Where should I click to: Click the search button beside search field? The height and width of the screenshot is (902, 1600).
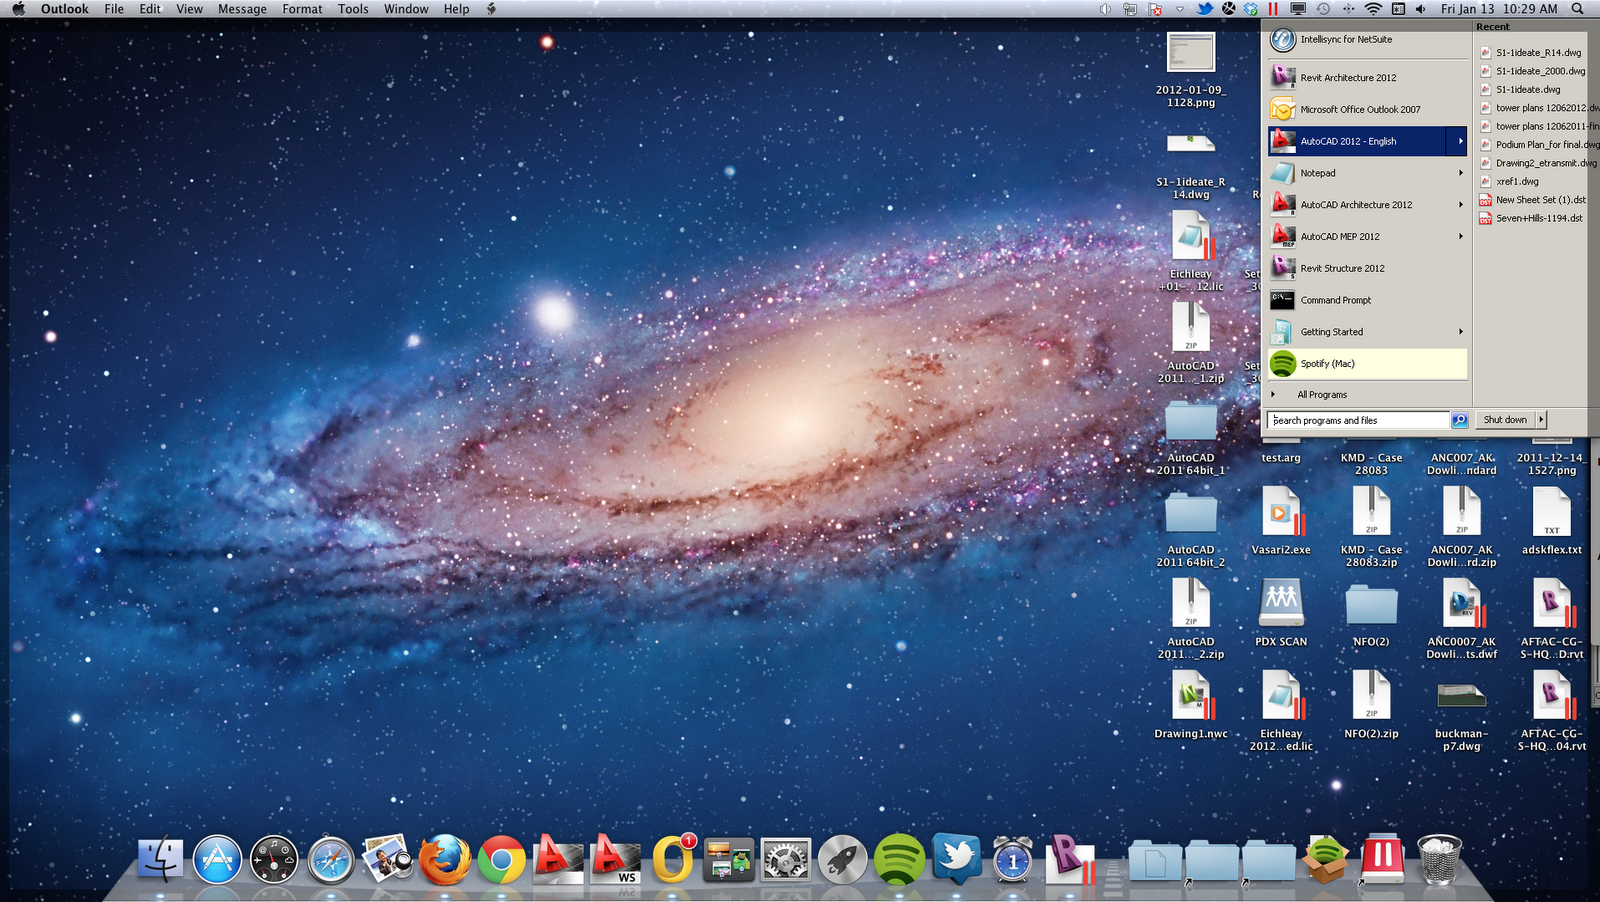coord(1459,421)
